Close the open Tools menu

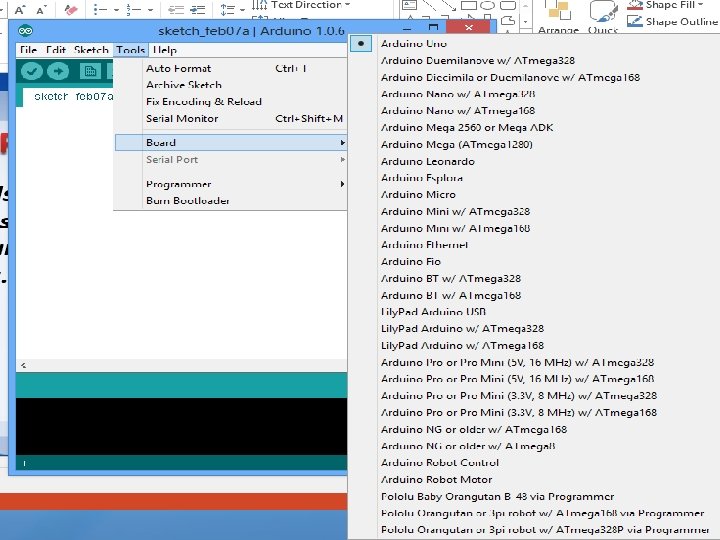(131, 50)
